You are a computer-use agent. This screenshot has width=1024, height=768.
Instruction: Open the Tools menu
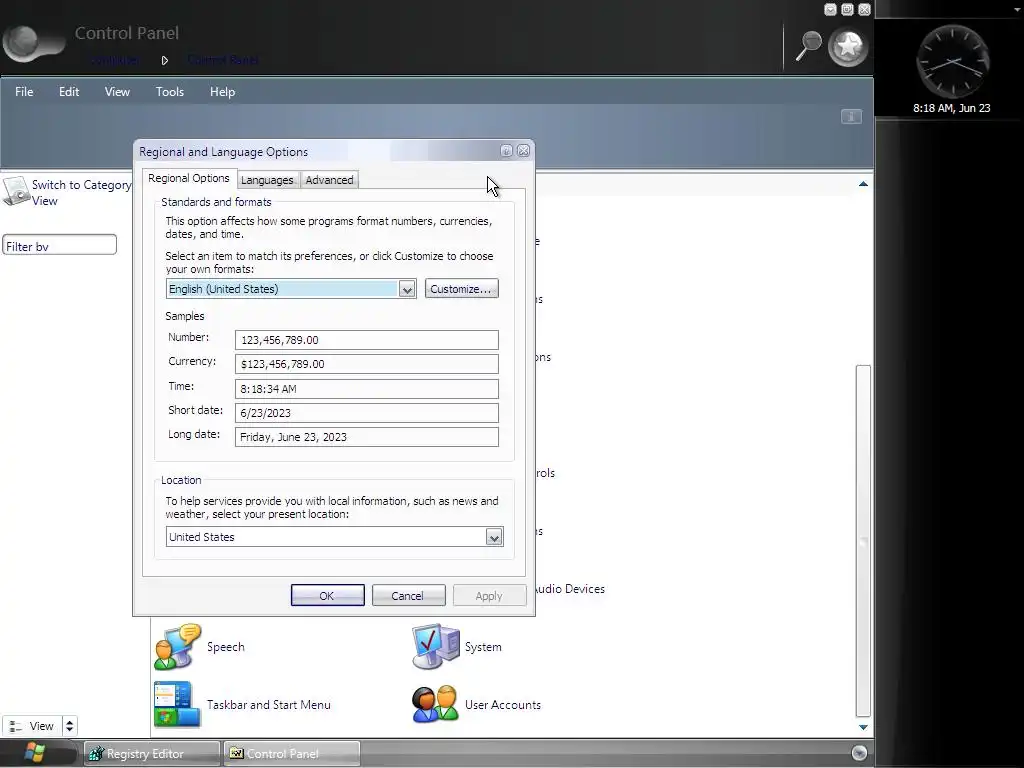[170, 92]
